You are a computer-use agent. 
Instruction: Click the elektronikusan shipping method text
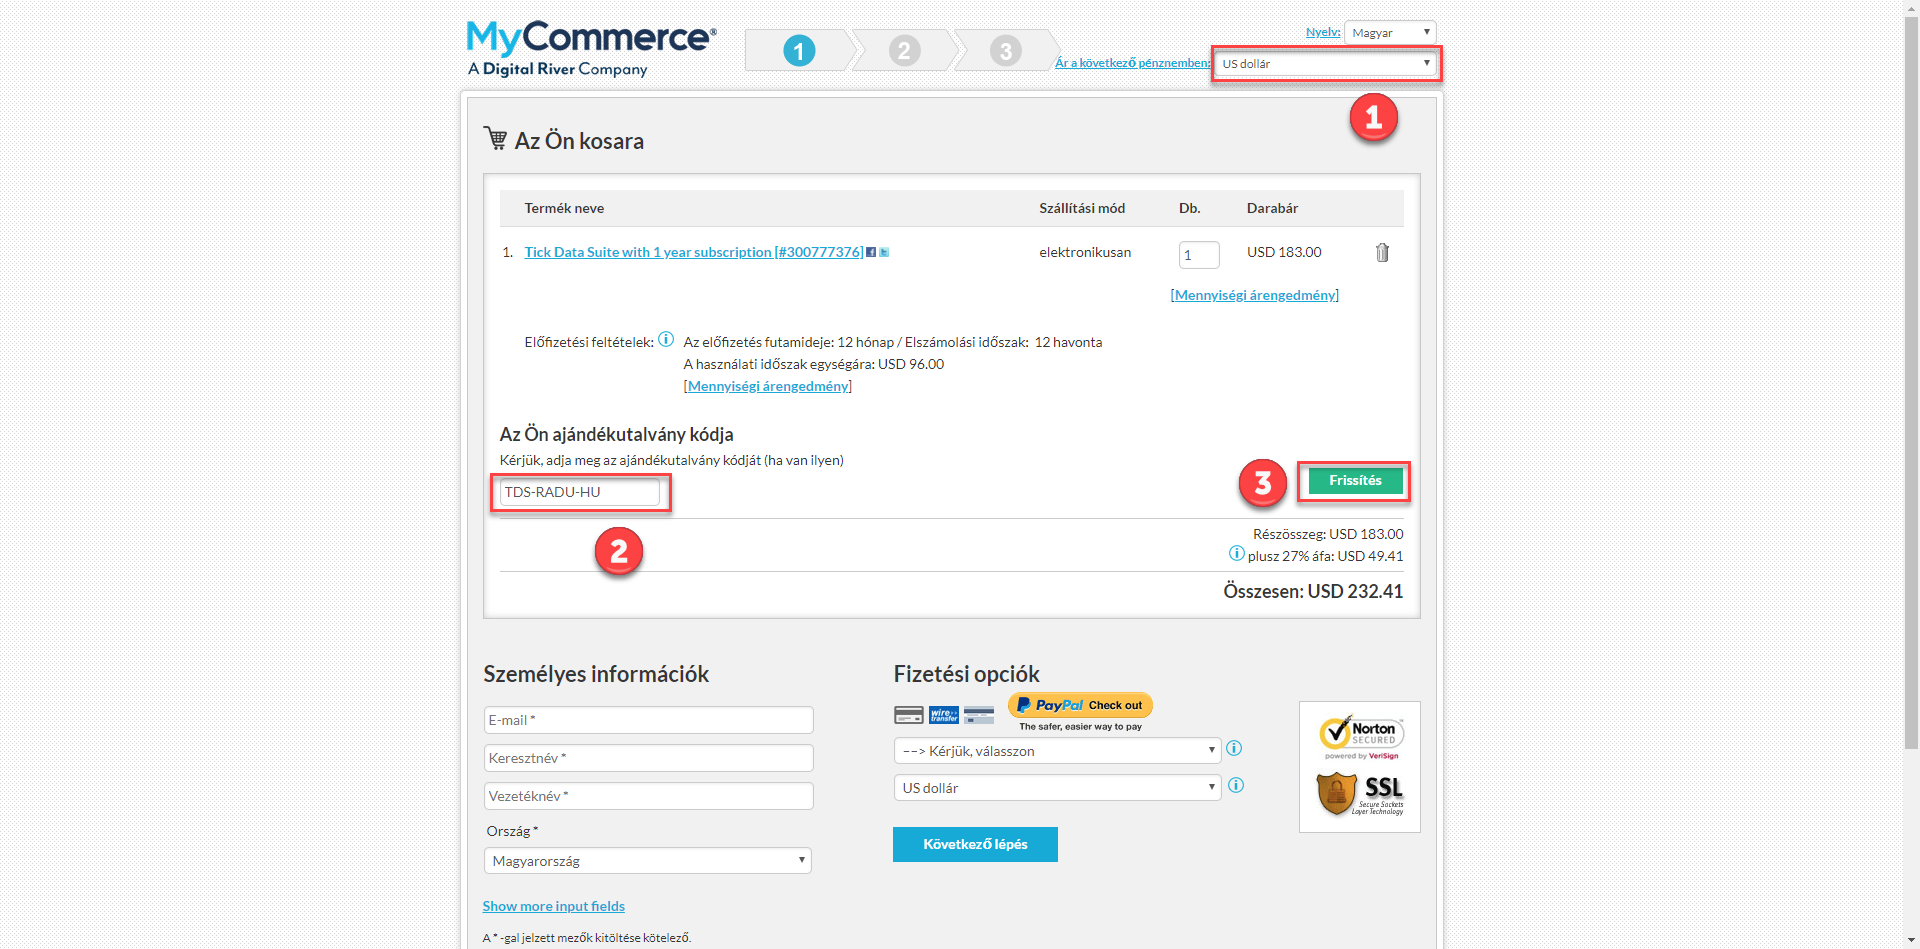(x=1085, y=252)
